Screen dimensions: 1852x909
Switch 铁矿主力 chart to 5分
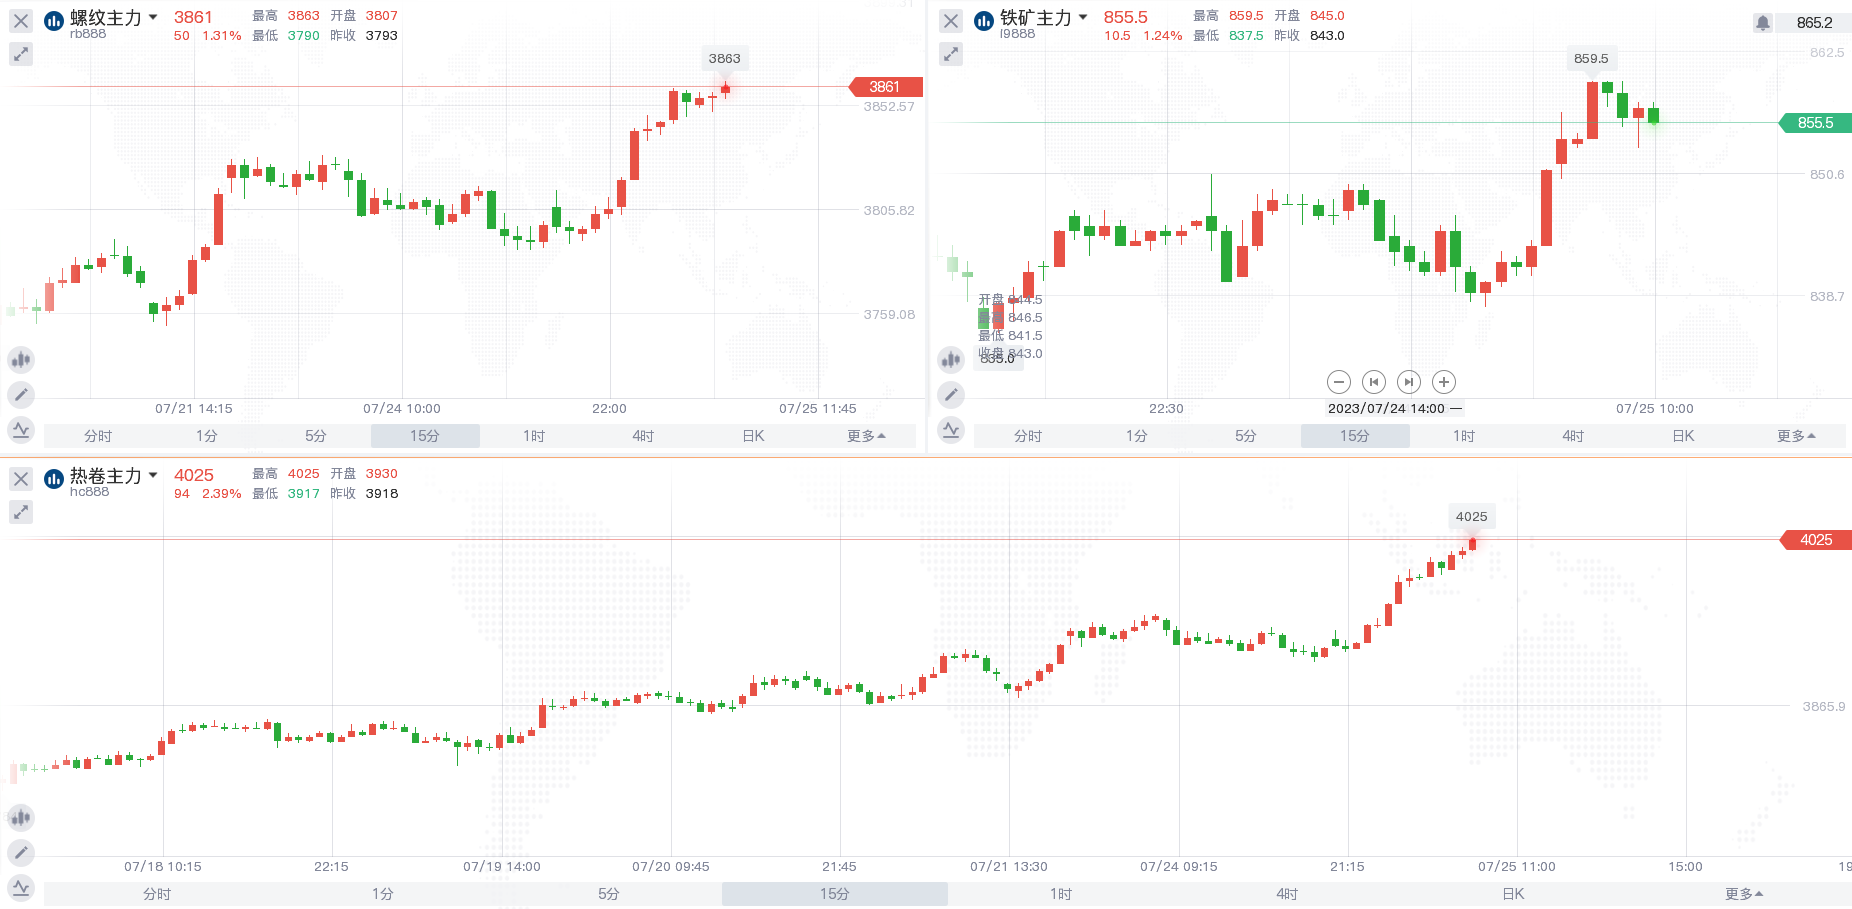click(1246, 436)
